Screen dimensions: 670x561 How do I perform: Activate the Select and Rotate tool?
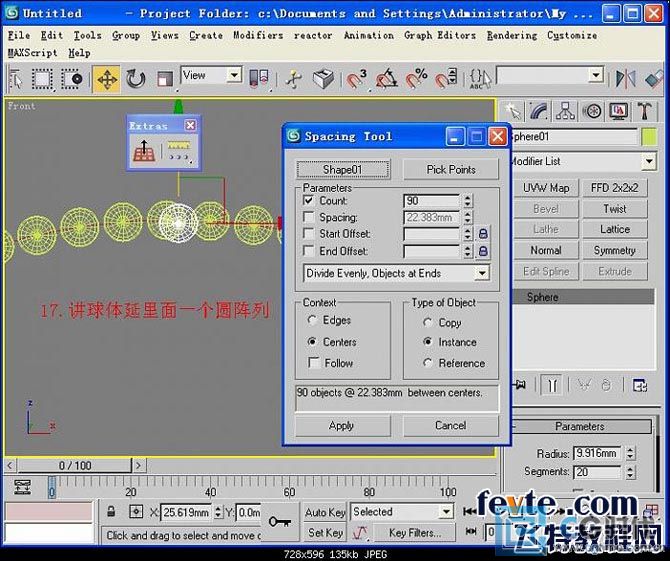(135, 79)
